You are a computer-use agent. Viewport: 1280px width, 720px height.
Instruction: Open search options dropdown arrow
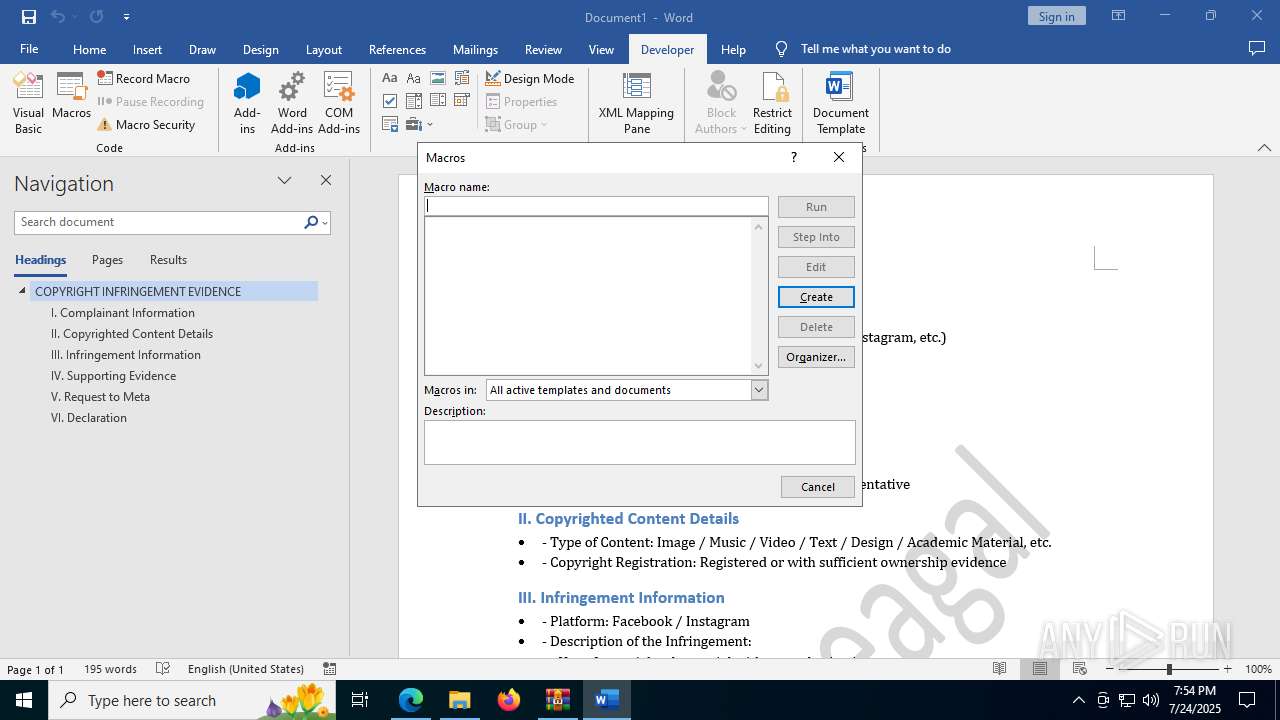coord(325,222)
